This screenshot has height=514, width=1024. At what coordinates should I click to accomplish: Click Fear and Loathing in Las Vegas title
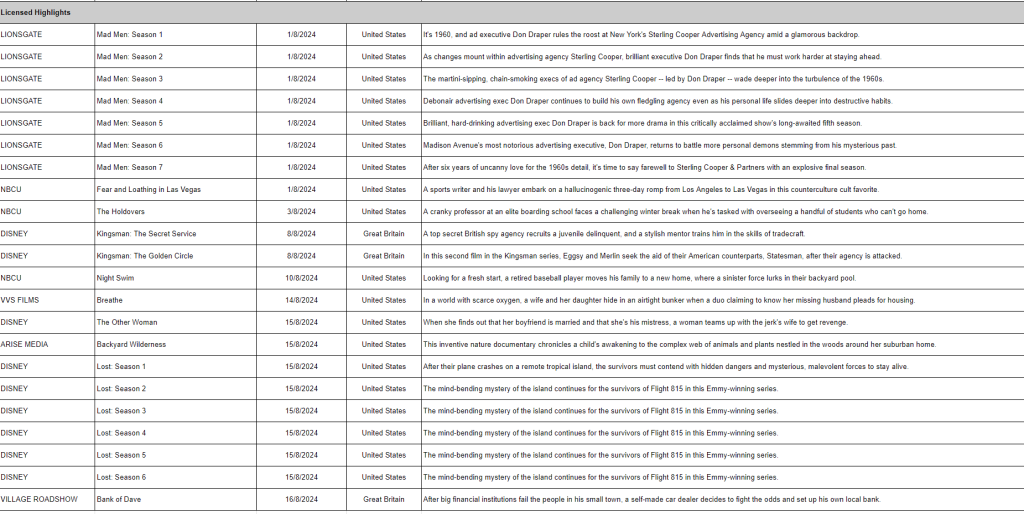click(x=147, y=189)
